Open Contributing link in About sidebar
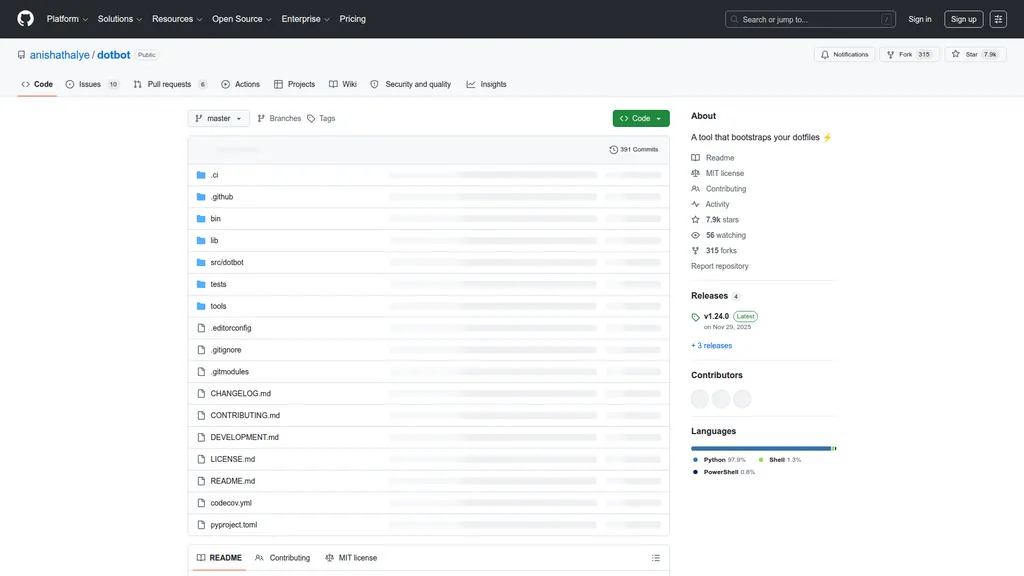 (x=718, y=189)
